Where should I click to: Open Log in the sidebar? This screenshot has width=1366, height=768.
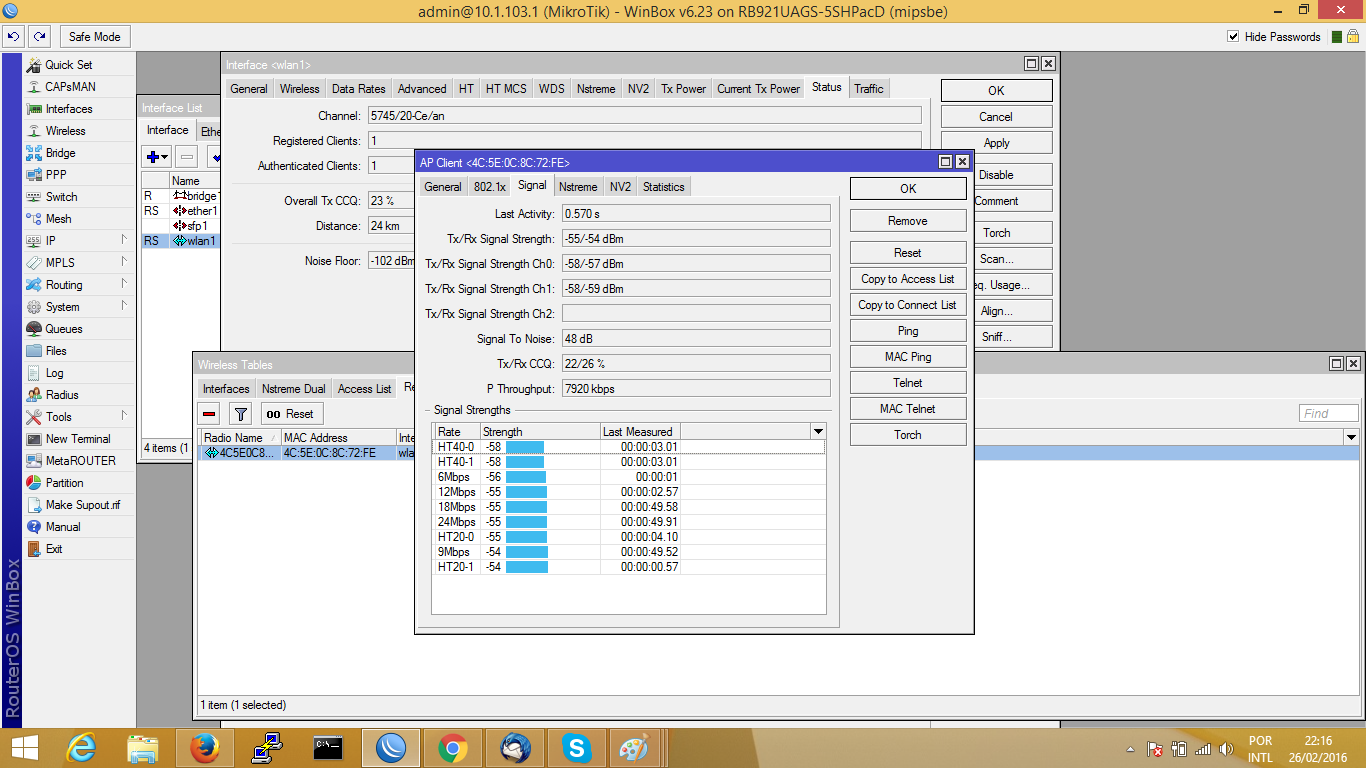54,373
